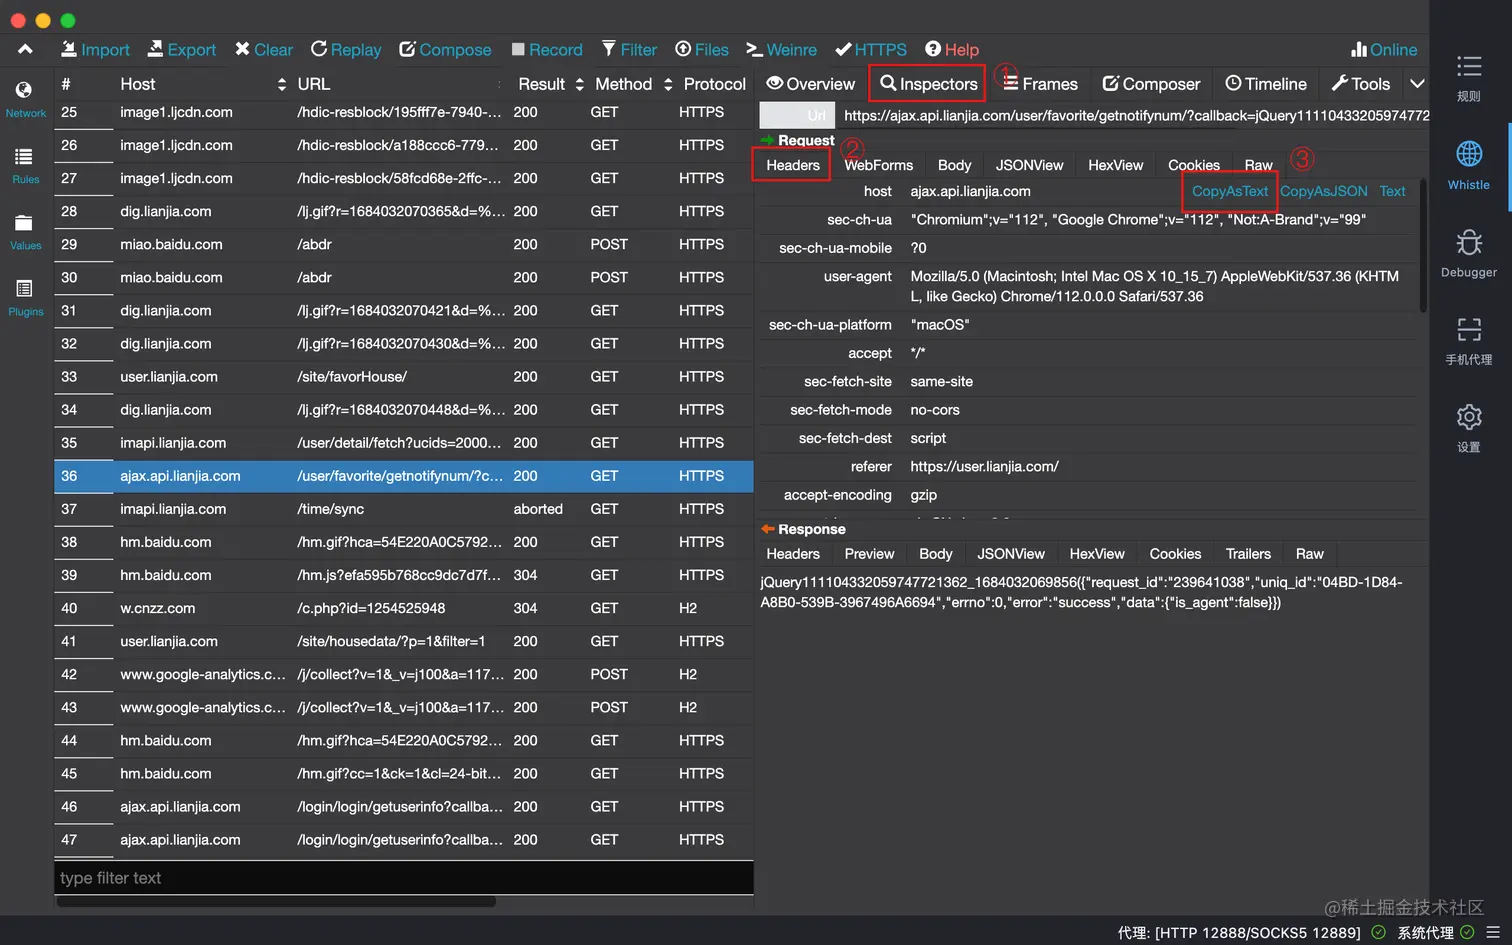Screen dimensions: 1512x945
Task: Click the Text link beside CopyAsJSON
Action: click(1392, 191)
